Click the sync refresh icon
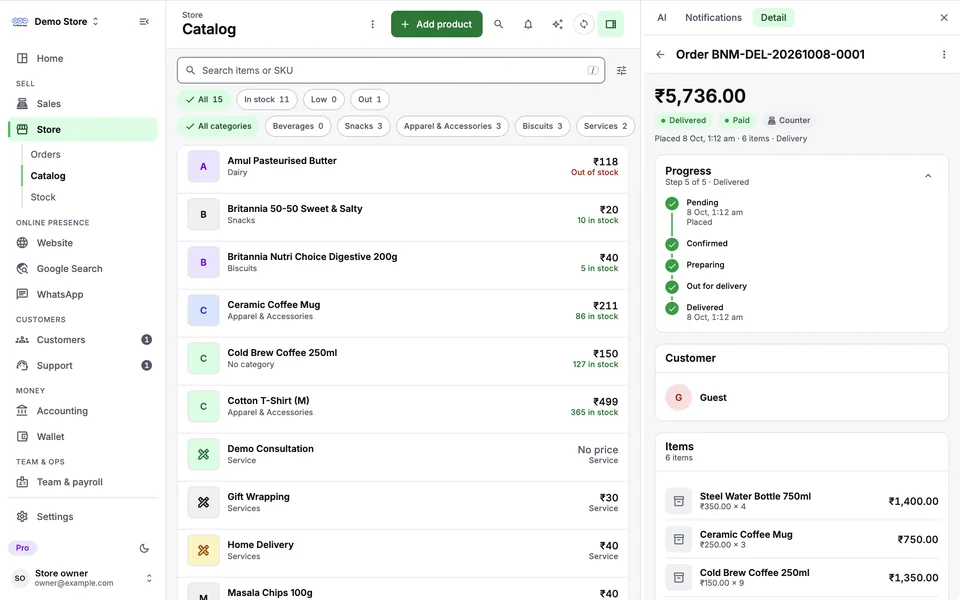960x600 pixels. click(584, 24)
